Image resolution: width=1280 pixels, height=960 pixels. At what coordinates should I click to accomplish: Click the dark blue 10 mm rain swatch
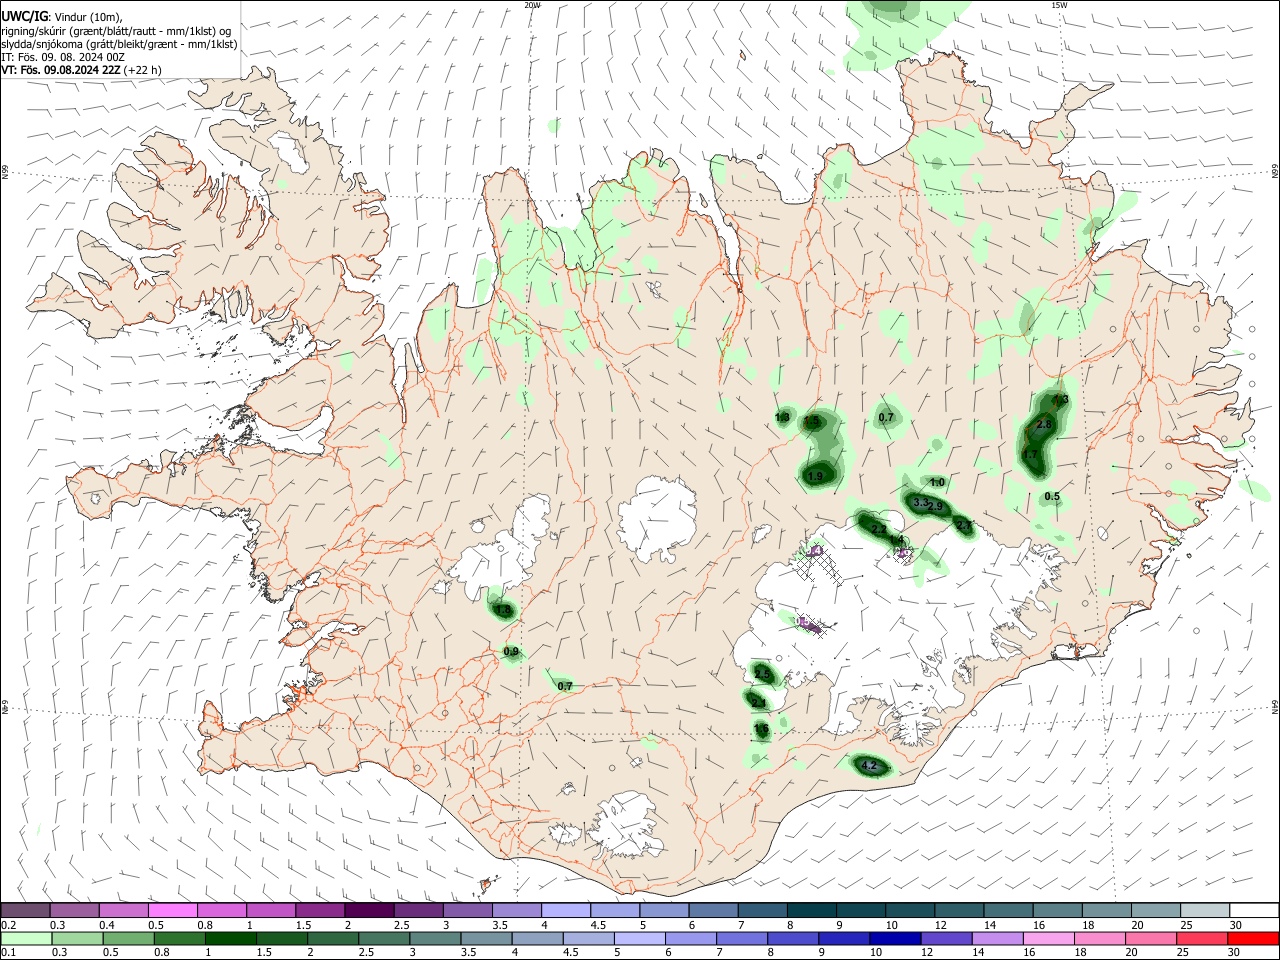point(893,939)
